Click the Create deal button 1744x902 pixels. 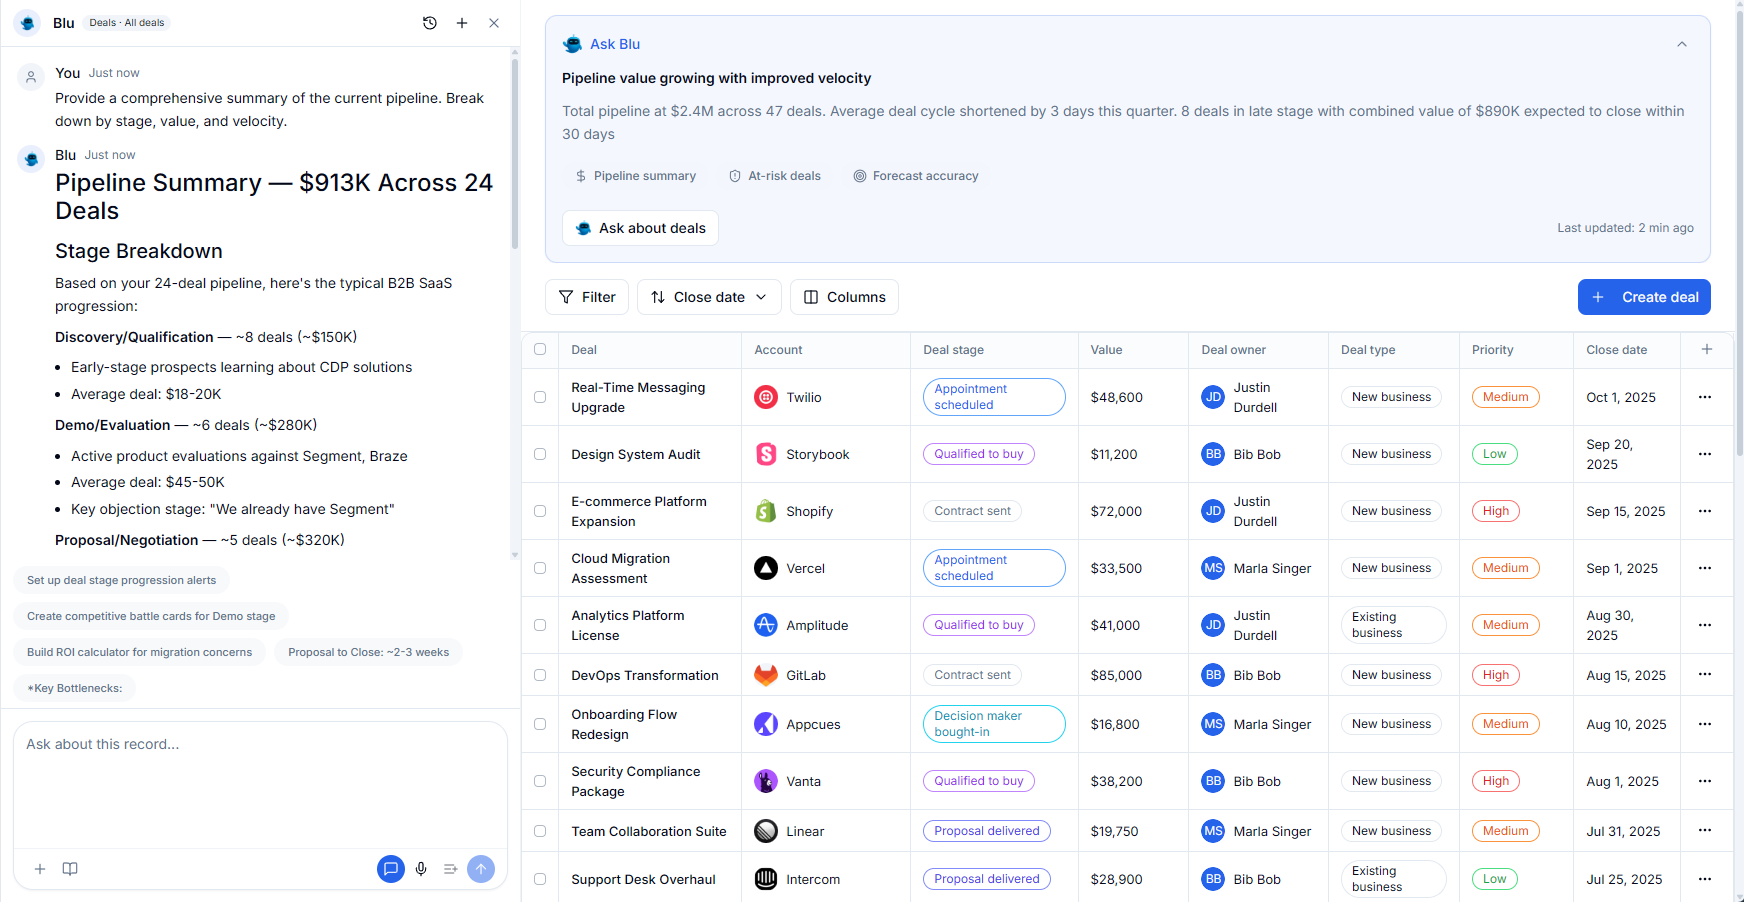pyautogui.click(x=1644, y=297)
